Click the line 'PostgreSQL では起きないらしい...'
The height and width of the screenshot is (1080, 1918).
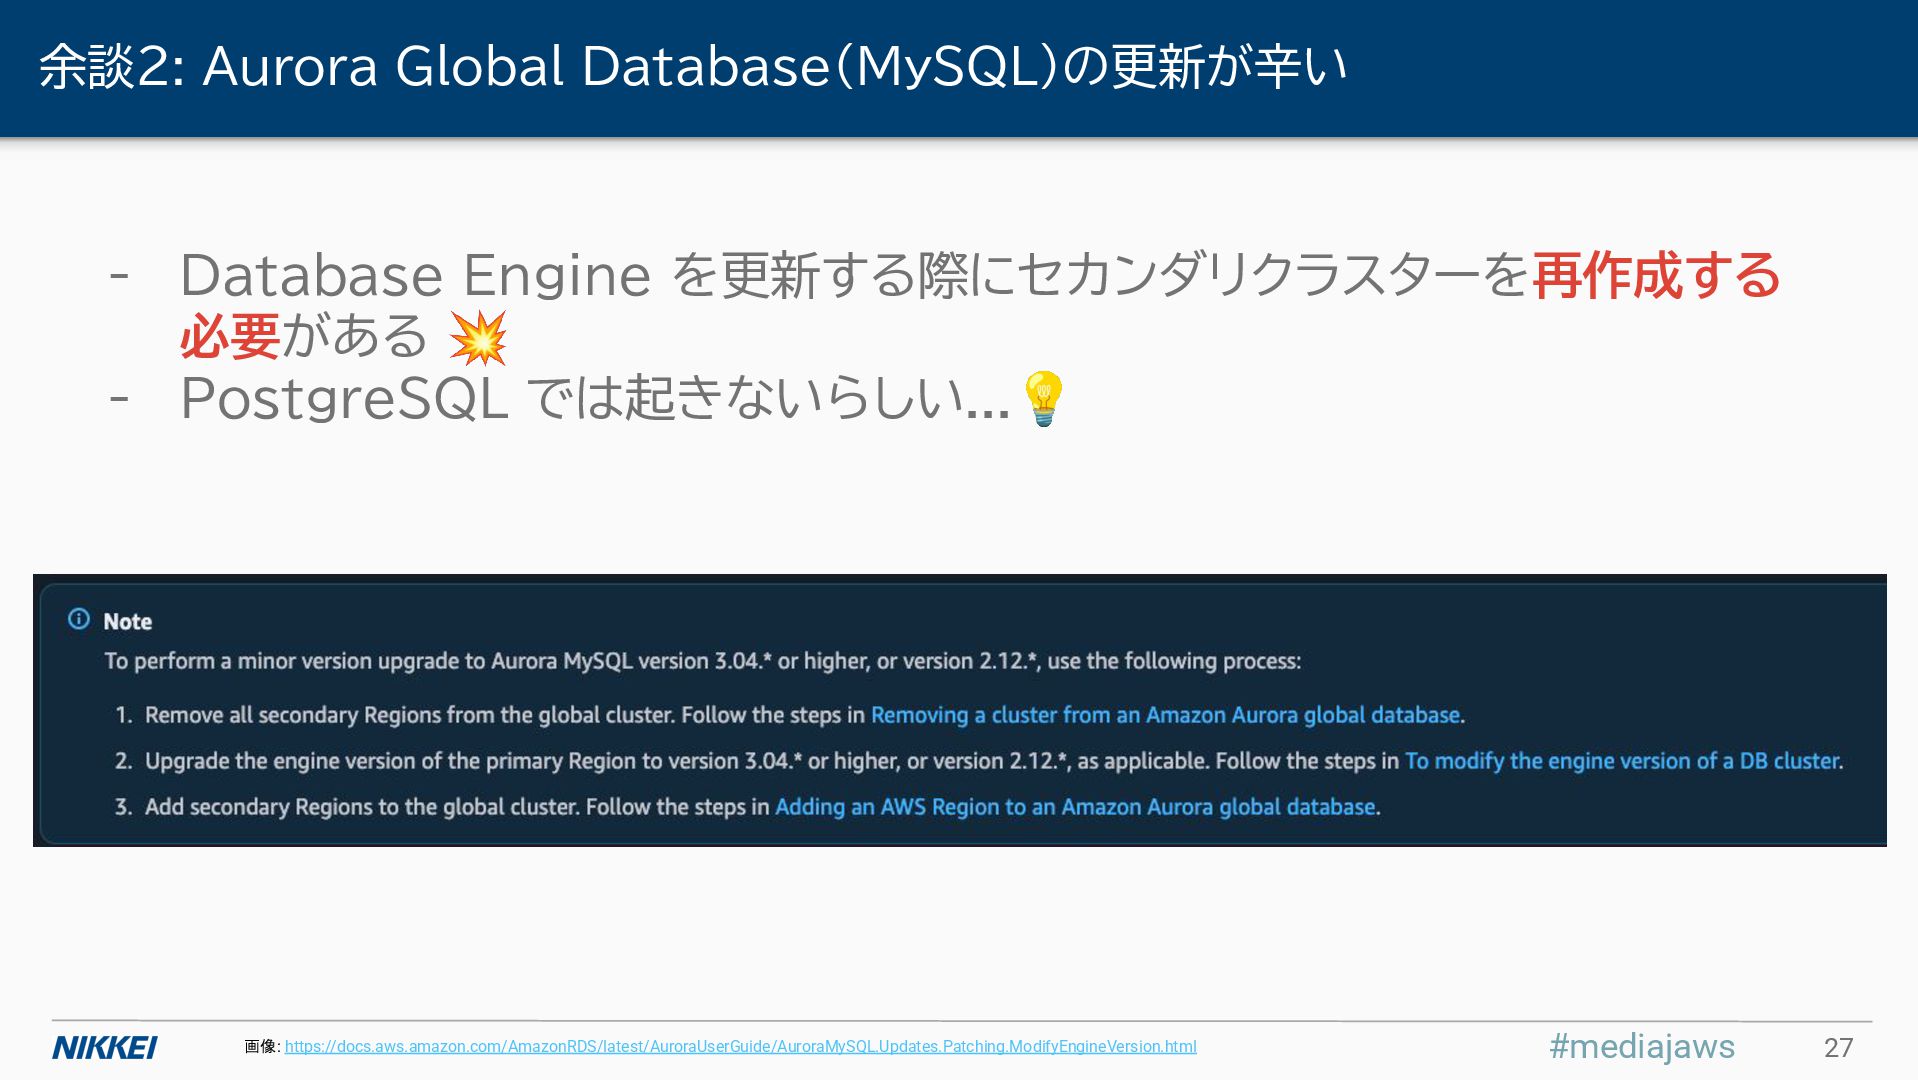click(595, 399)
